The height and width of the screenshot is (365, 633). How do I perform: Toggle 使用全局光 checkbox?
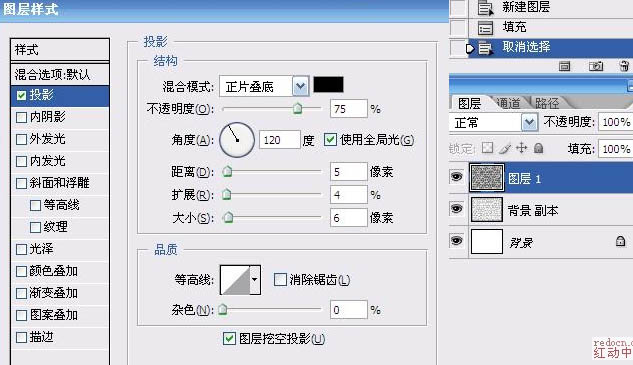(330, 140)
